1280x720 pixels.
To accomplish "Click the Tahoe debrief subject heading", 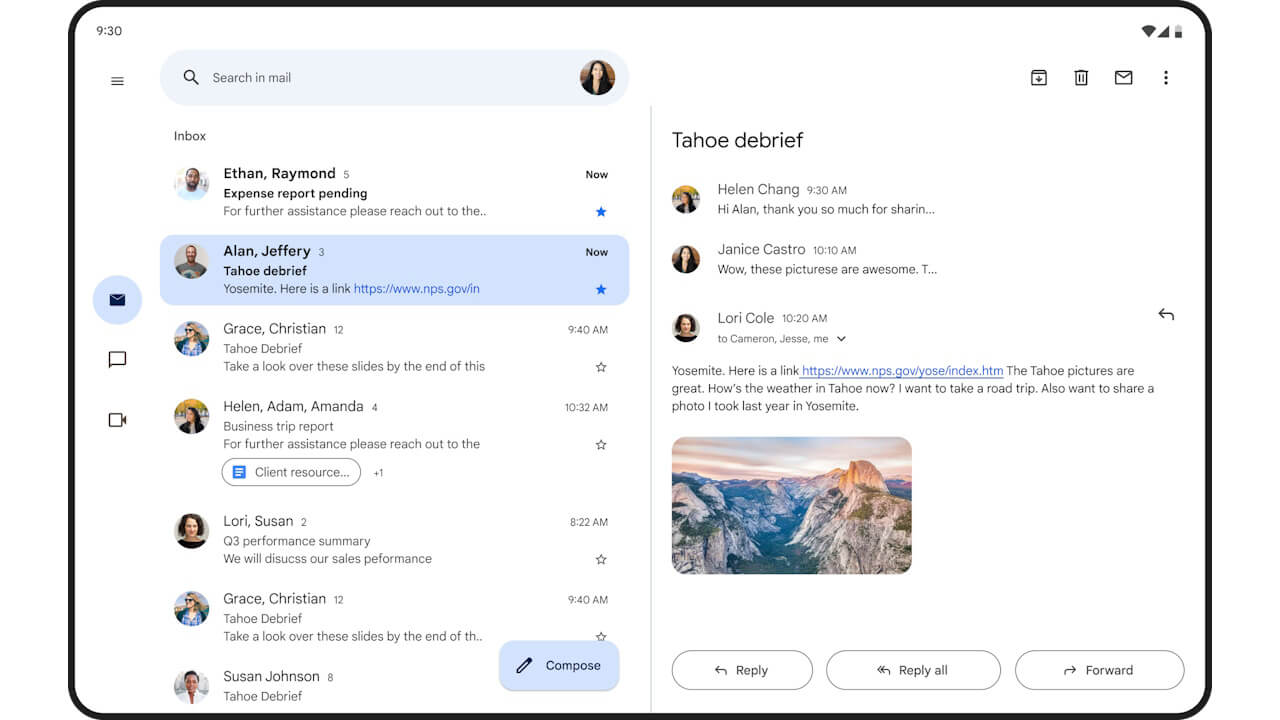I will pos(737,140).
